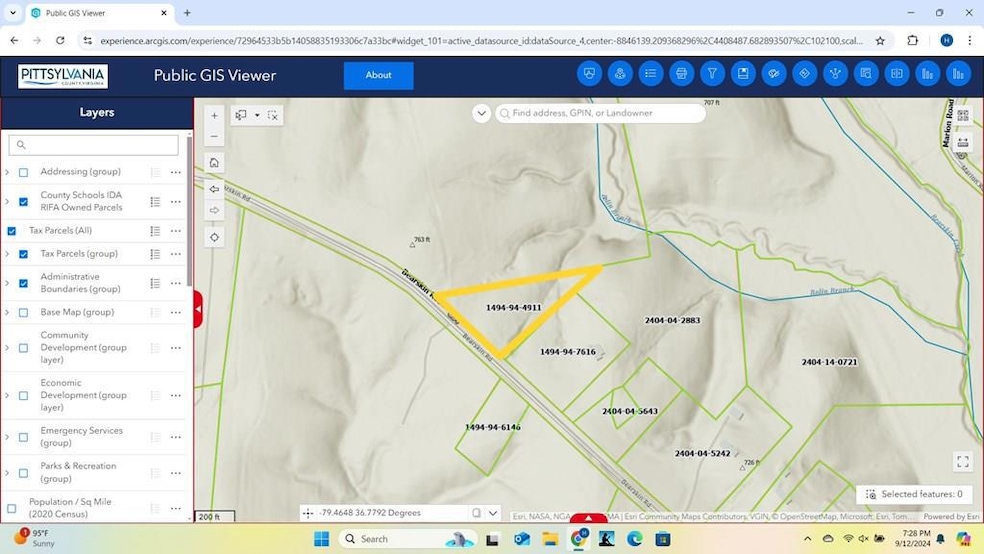This screenshot has width=984, height=554.
Task: Expand the search source chevron dropdown
Action: [481, 113]
